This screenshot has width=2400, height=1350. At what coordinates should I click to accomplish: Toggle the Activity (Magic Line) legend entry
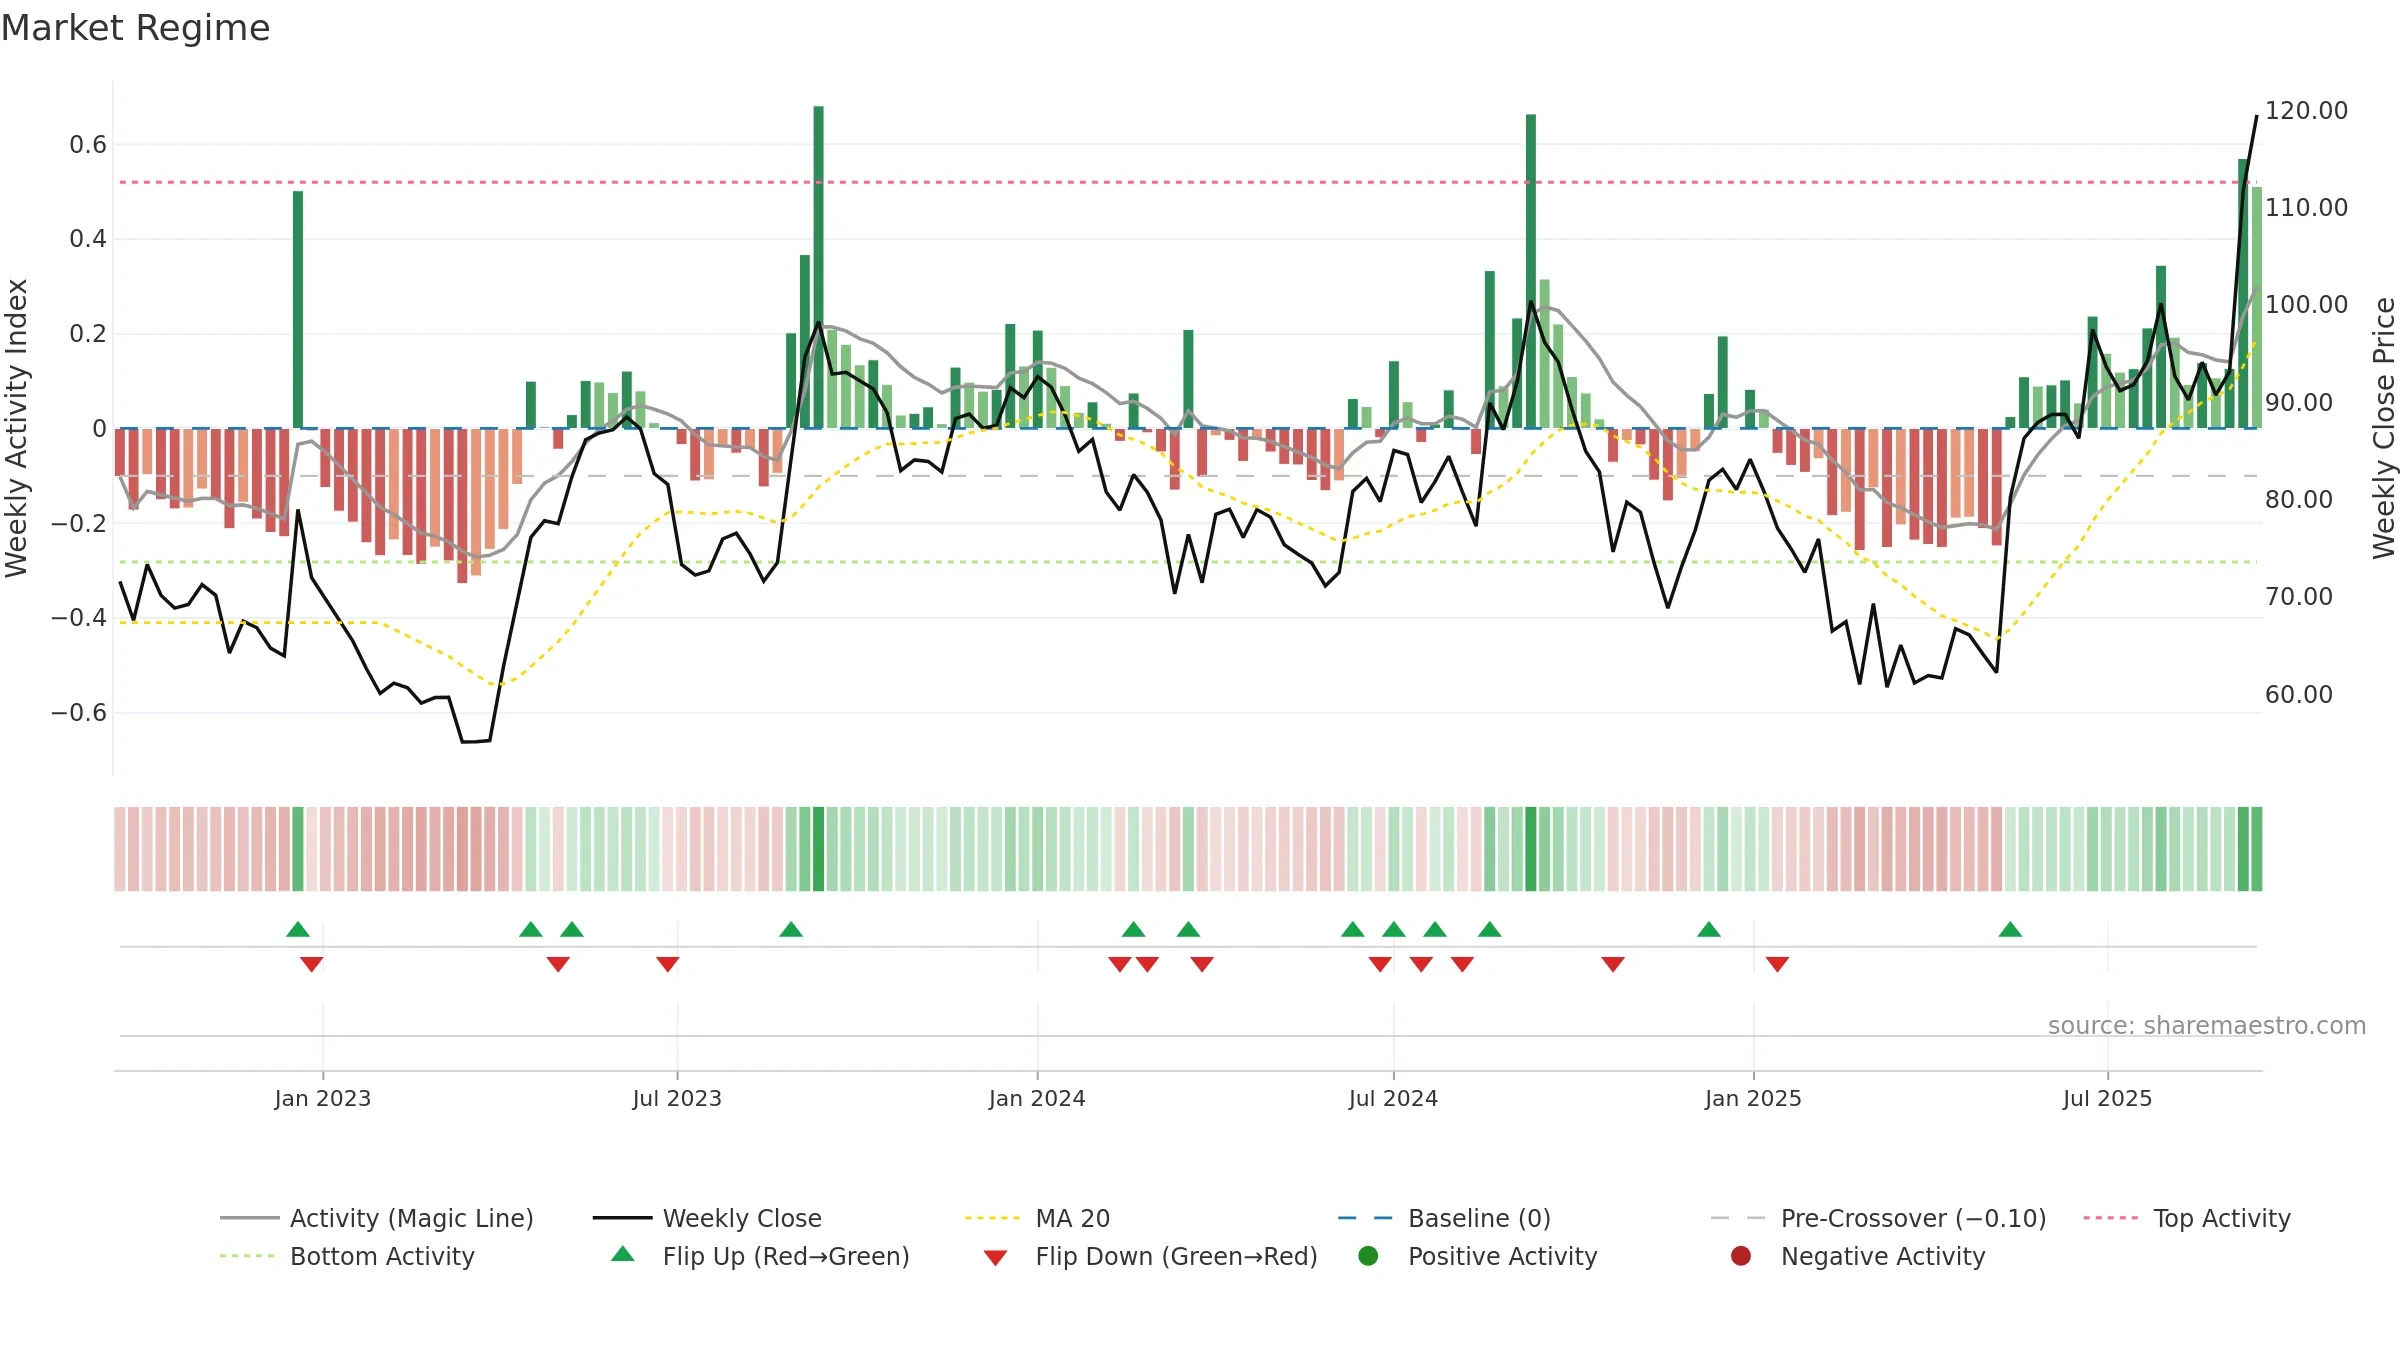(377, 1218)
